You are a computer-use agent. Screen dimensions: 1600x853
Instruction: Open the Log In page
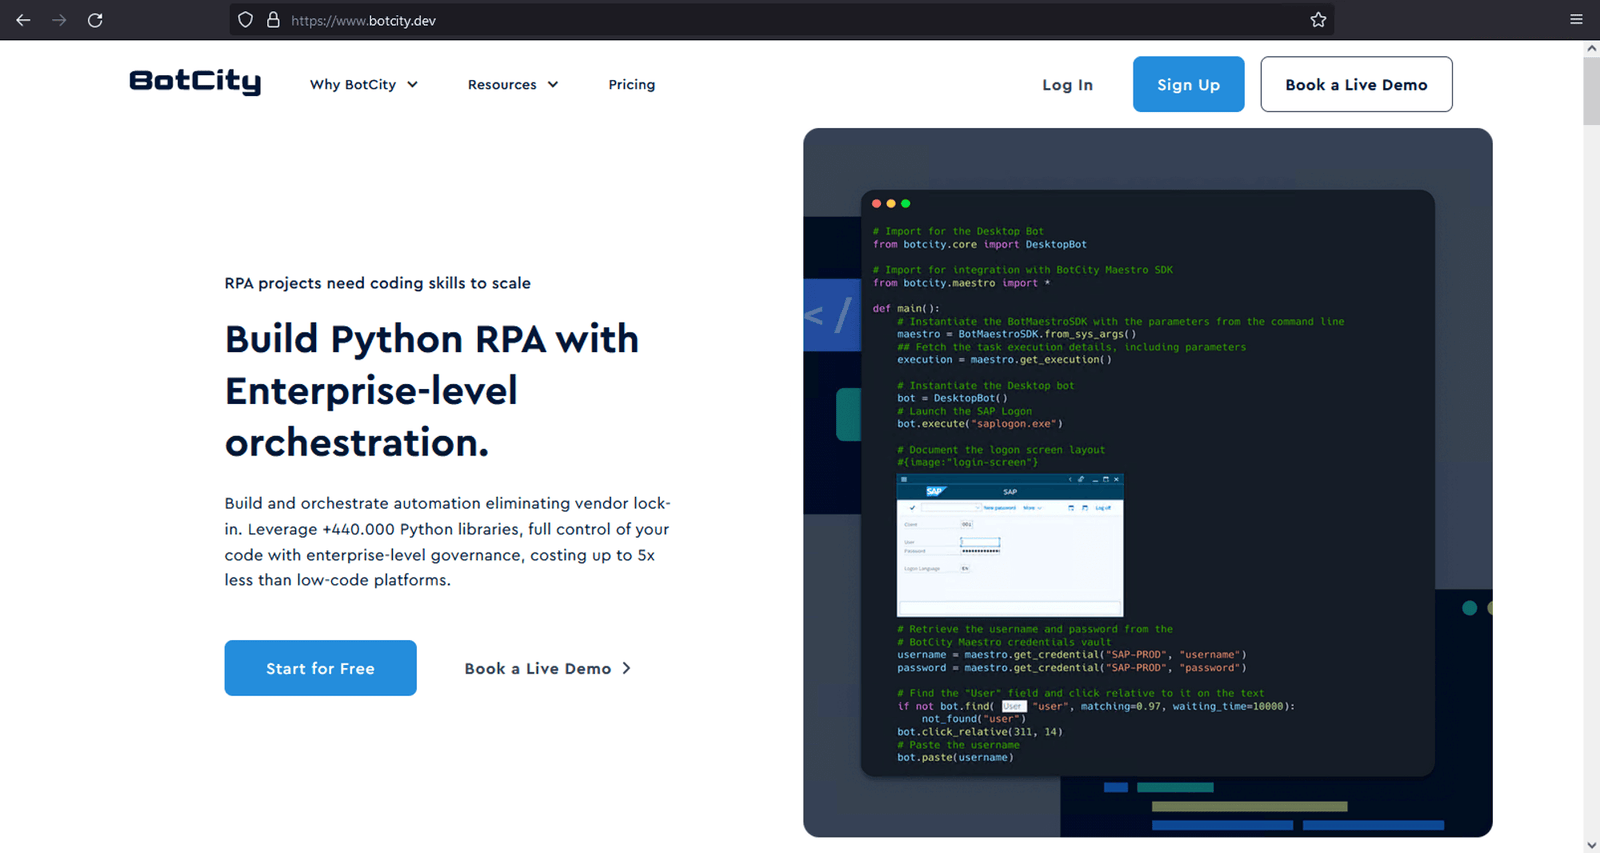tap(1067, 85)
